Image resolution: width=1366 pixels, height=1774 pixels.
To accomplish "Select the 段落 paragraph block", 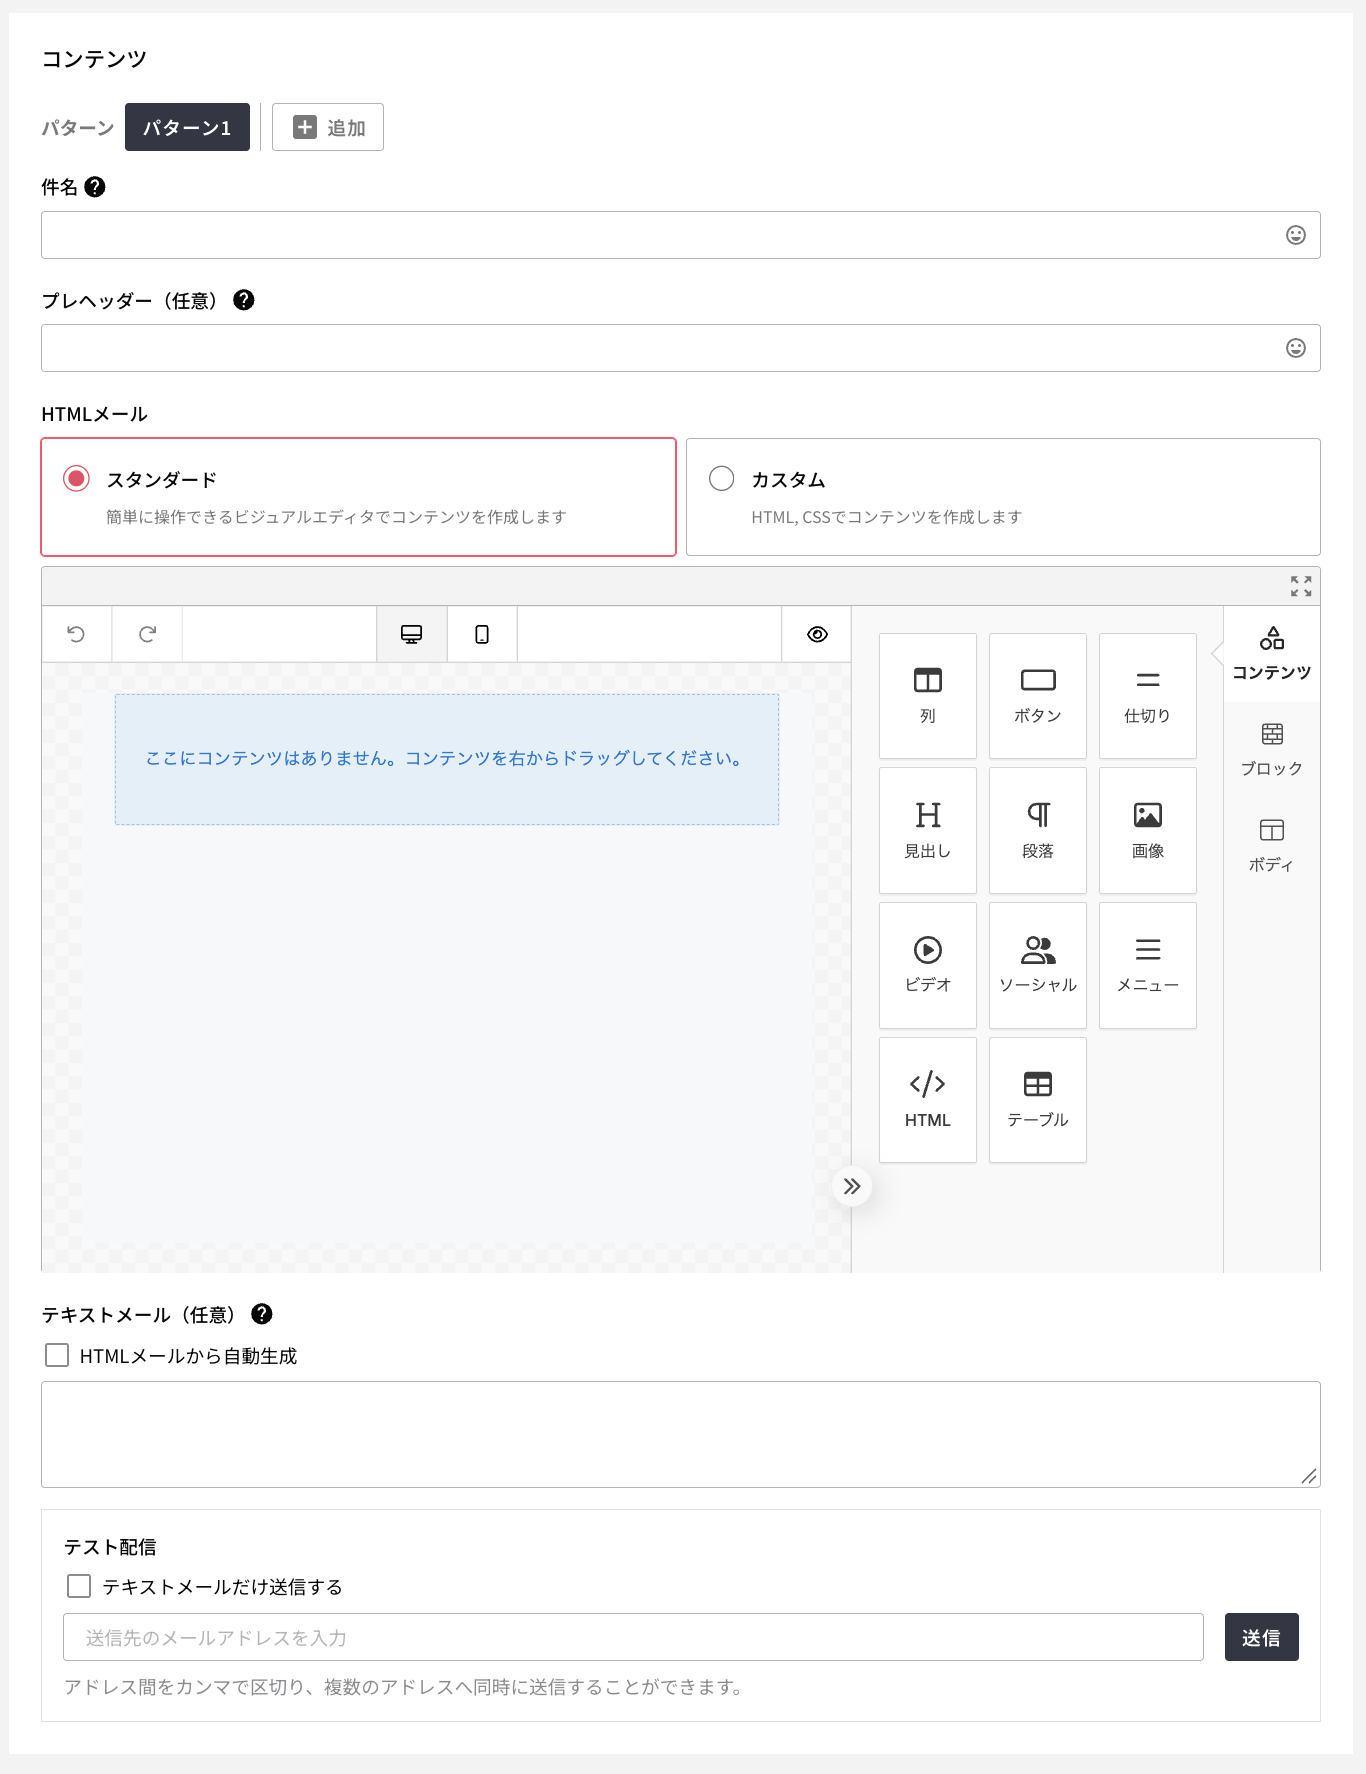I will pos(1037,830).
